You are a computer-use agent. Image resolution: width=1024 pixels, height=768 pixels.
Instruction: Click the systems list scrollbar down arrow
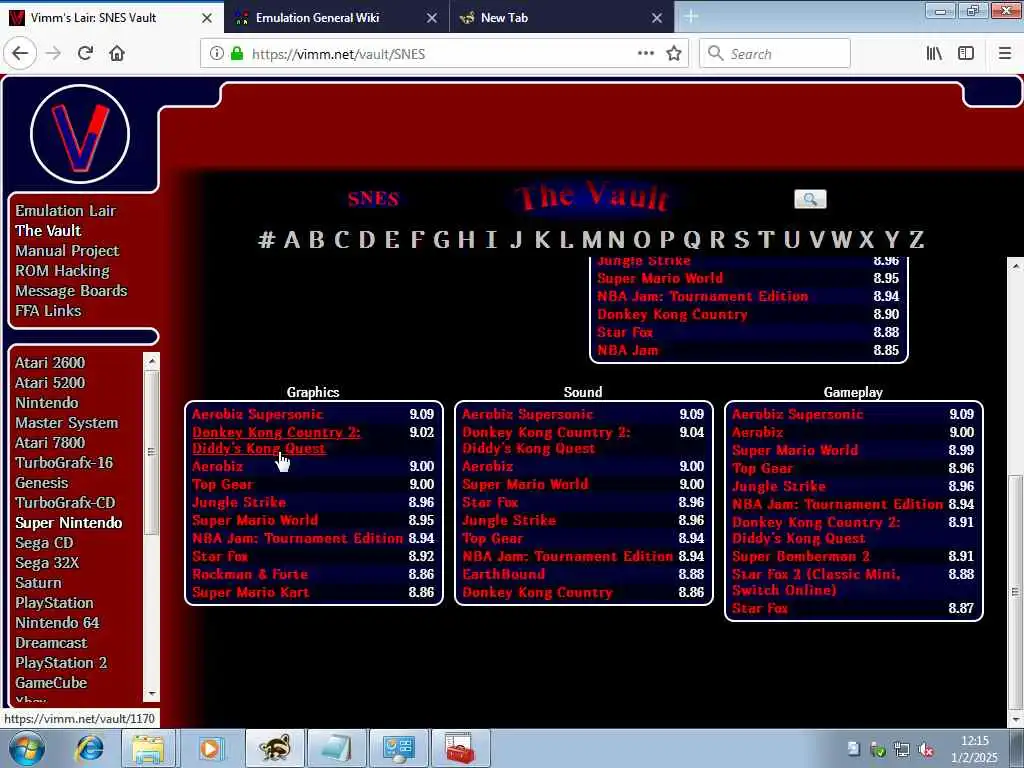pos(152,694)
